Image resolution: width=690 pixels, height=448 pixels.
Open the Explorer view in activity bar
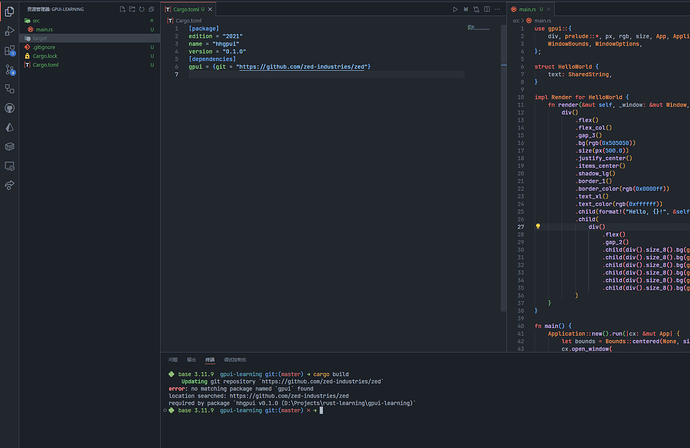point(9,11)
